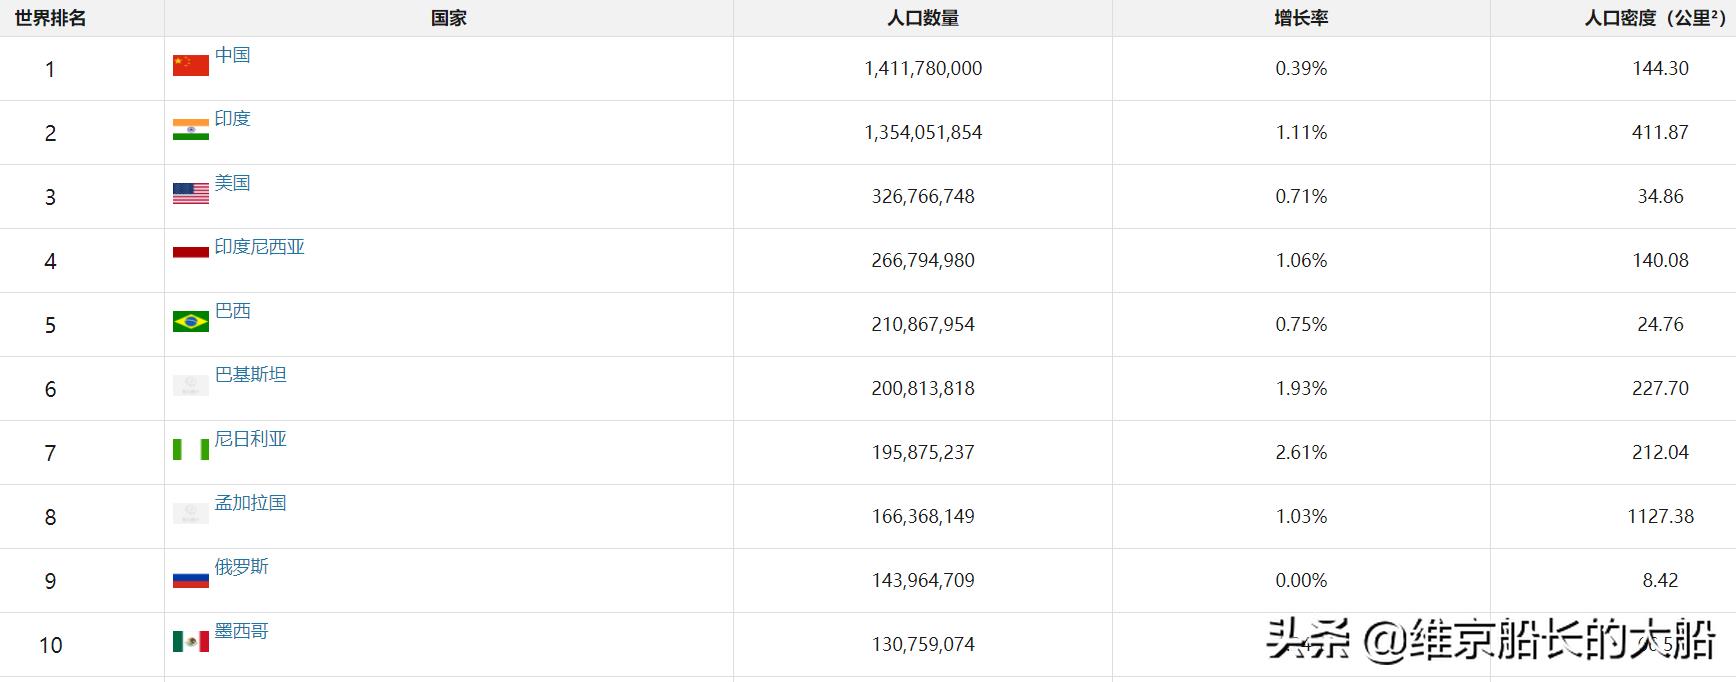Click the China flag icon
1736x682 pixels.
tap(191, 65)
